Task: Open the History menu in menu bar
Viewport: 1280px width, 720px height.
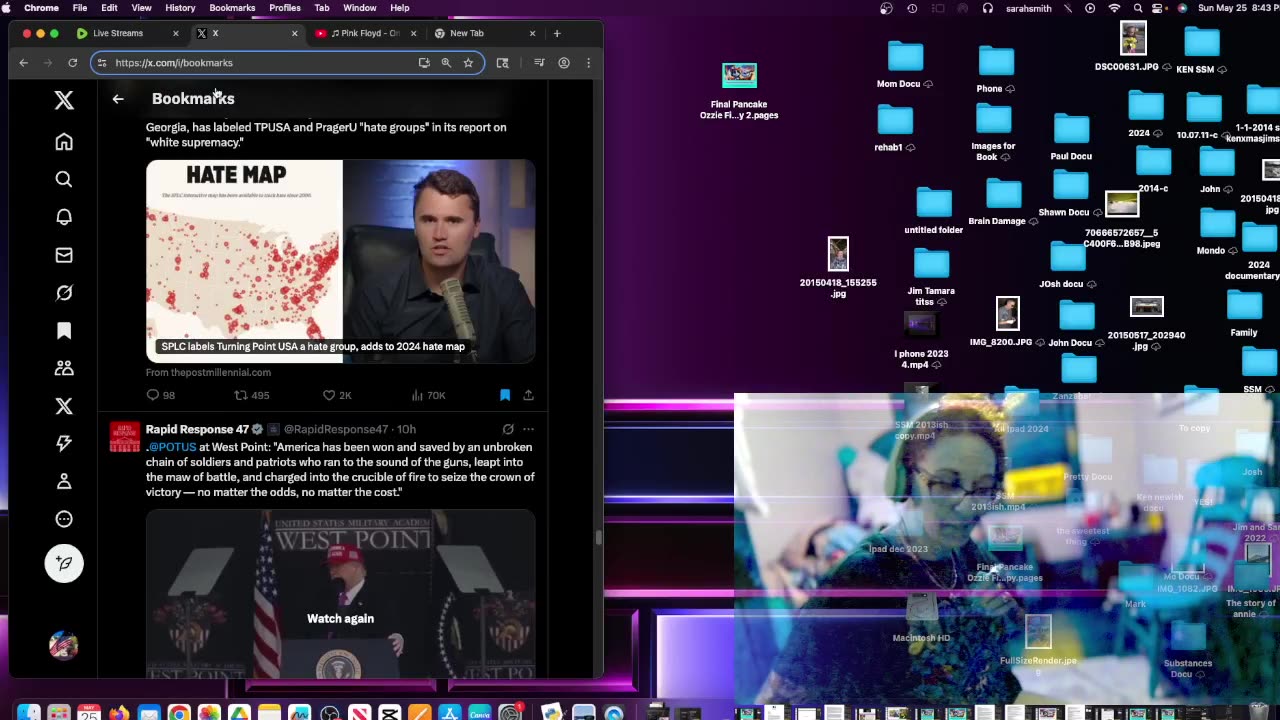Action: click(x=180, y=8)
